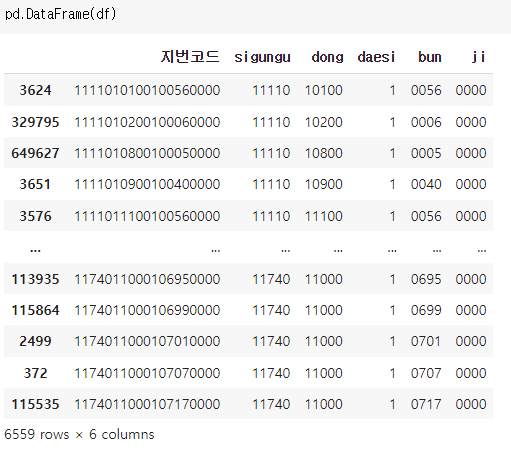Click dong value 10200

click(324, 122)
